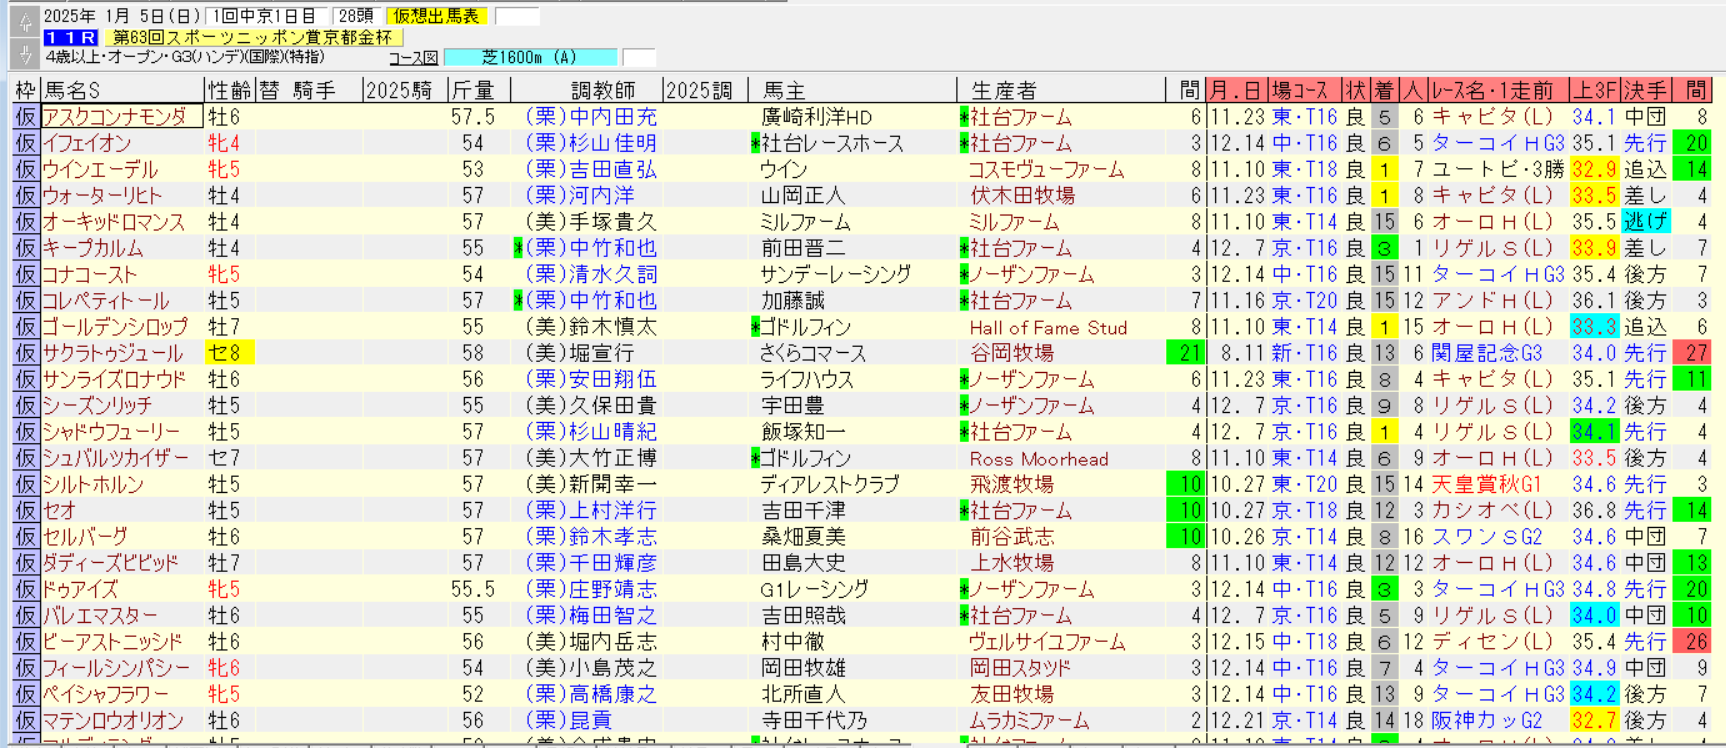
Task: Click the yellow セ8 sex-age cell
Action: [229, 353]
